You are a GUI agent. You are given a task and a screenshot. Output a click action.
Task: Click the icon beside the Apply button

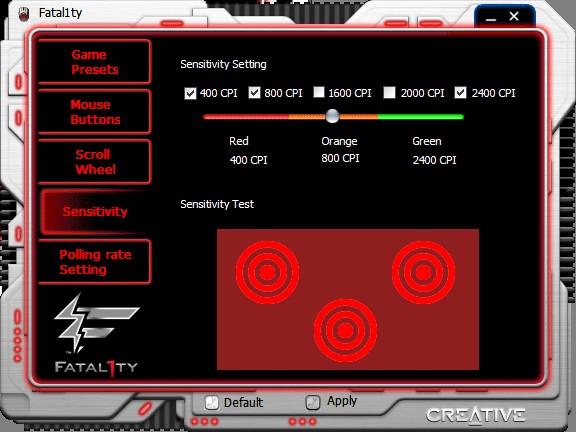coord(313,402)
